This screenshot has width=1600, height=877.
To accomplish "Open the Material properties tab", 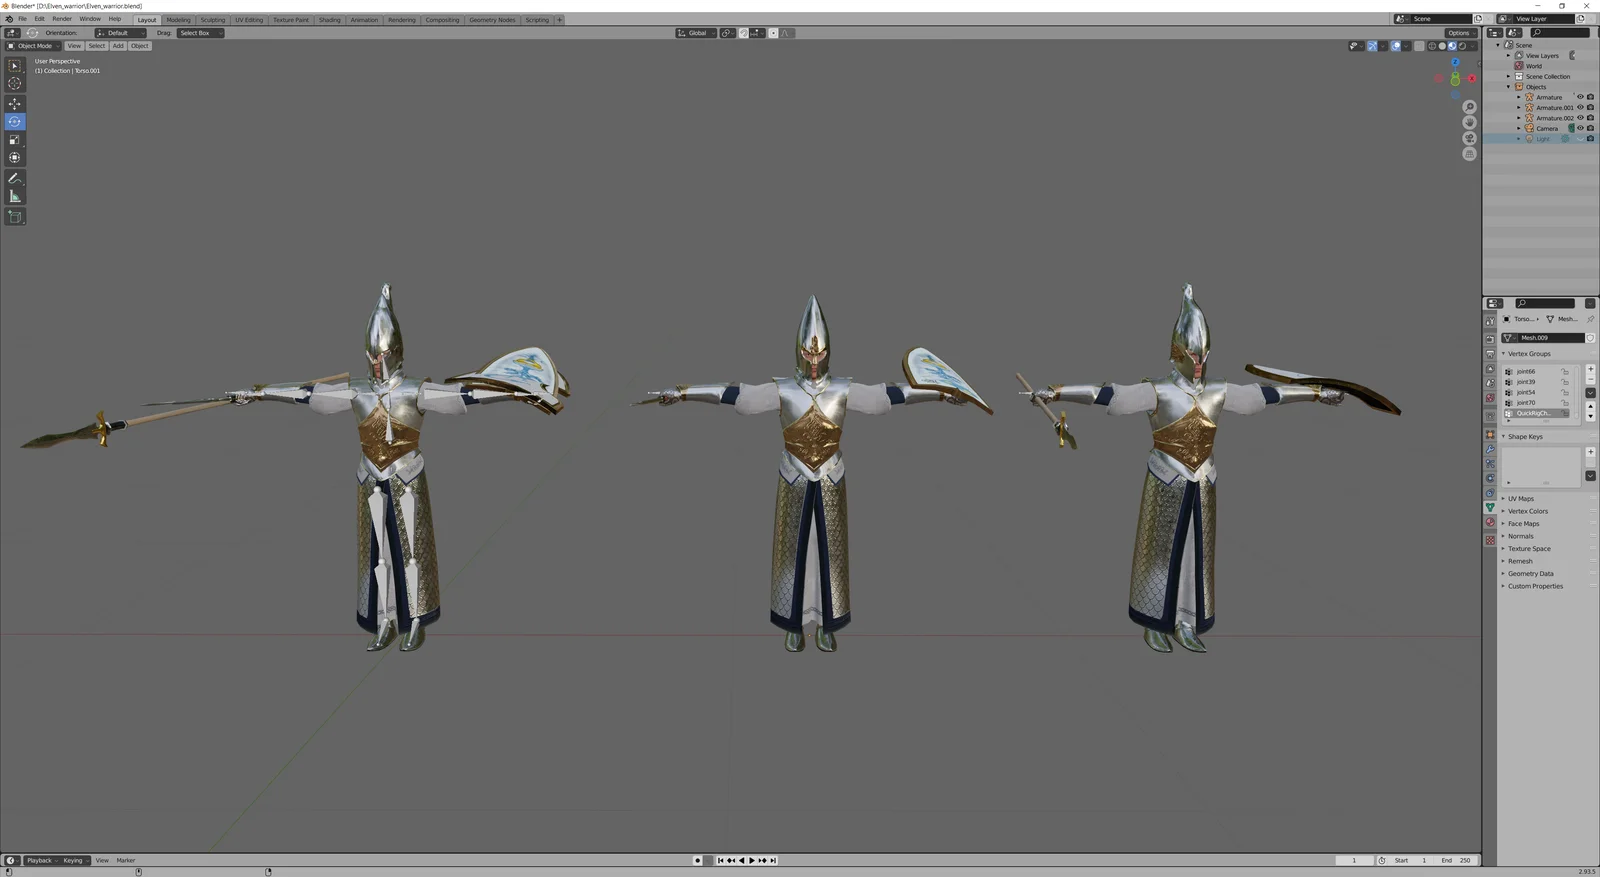I will pos(1490,522).
